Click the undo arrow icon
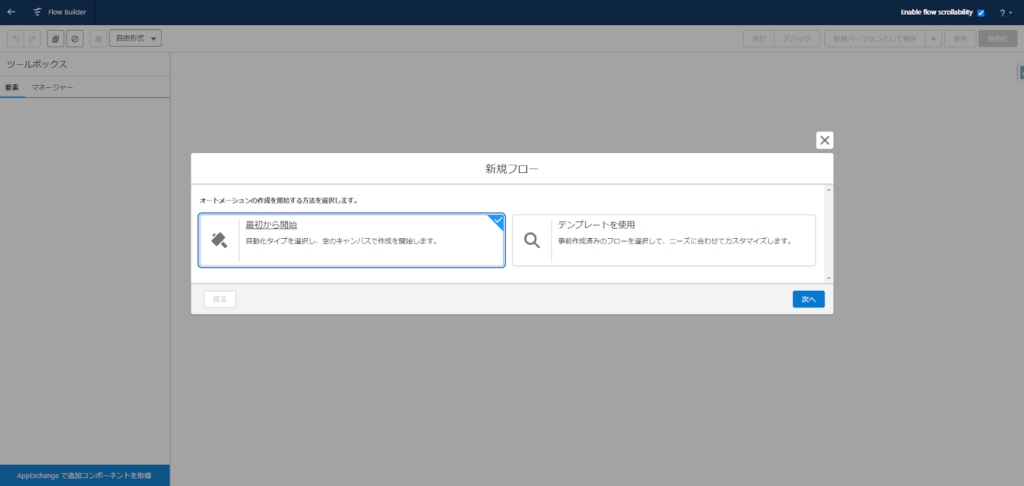1024x486 pixels. 16,38
